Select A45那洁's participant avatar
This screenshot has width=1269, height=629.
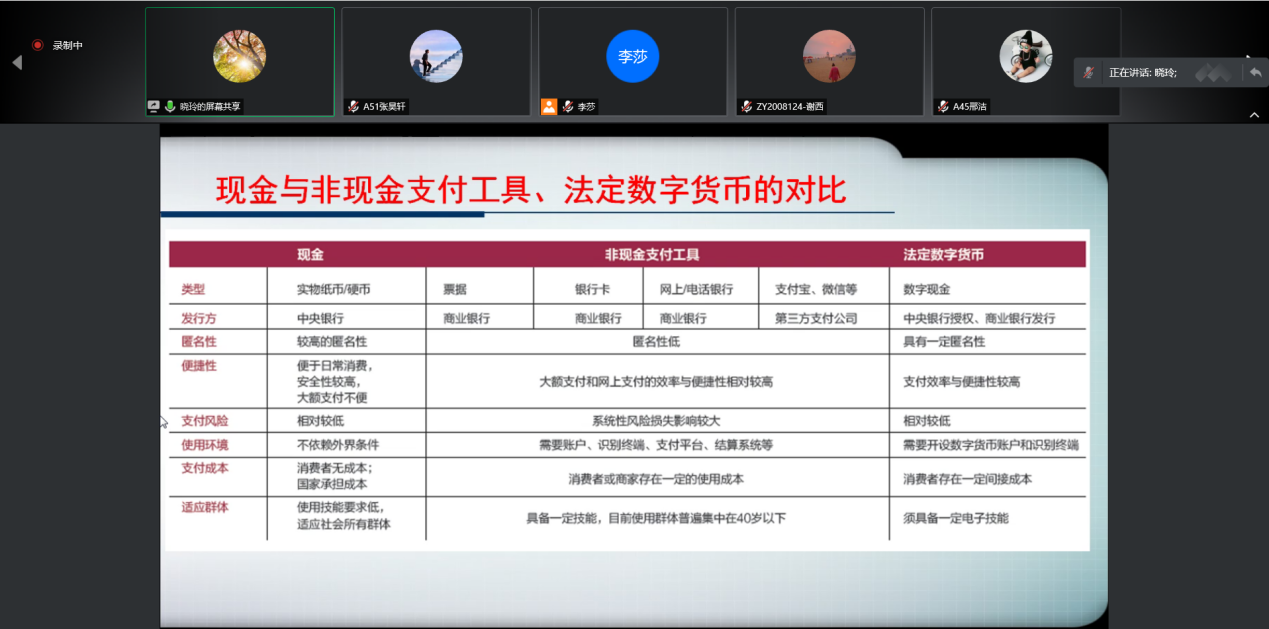click(1025, 56)
